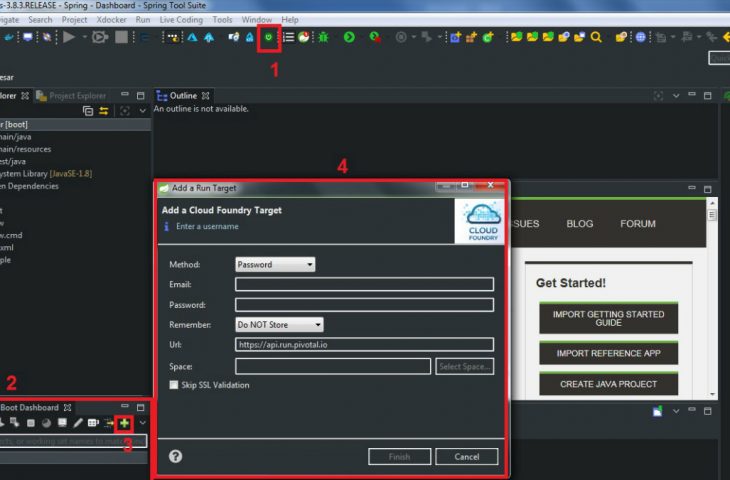Click the Cancel button in dialog
The image size is (730, 480).
pyautogui.click(x=466, y=457)
